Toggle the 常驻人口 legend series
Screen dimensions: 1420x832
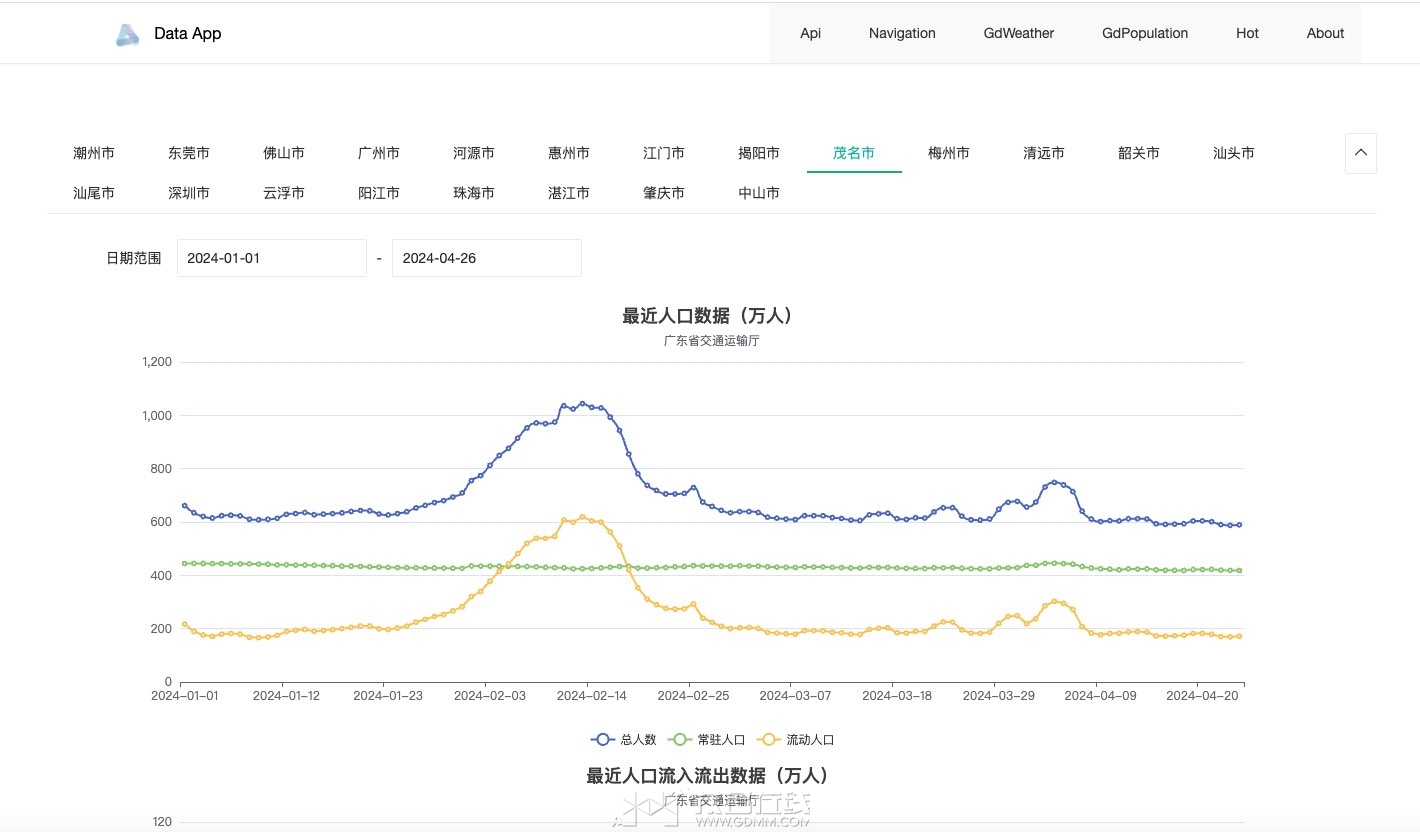[707, 740]
